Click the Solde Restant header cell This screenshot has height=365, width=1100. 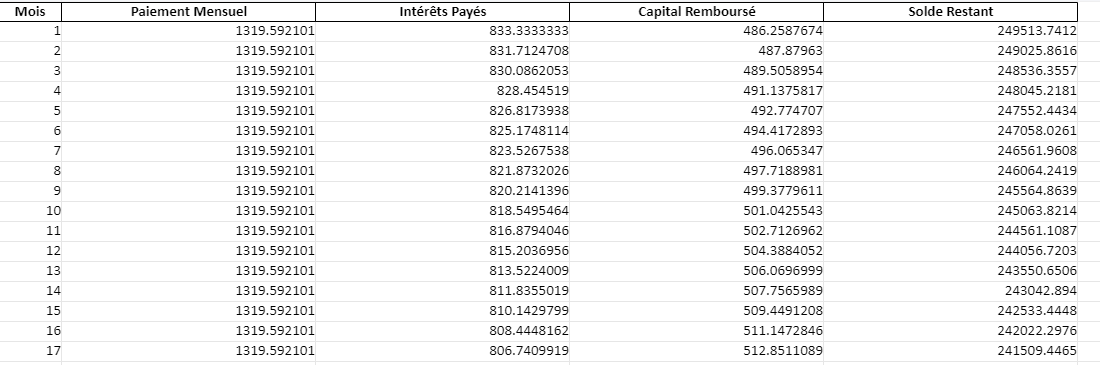(x=951, y=12)
